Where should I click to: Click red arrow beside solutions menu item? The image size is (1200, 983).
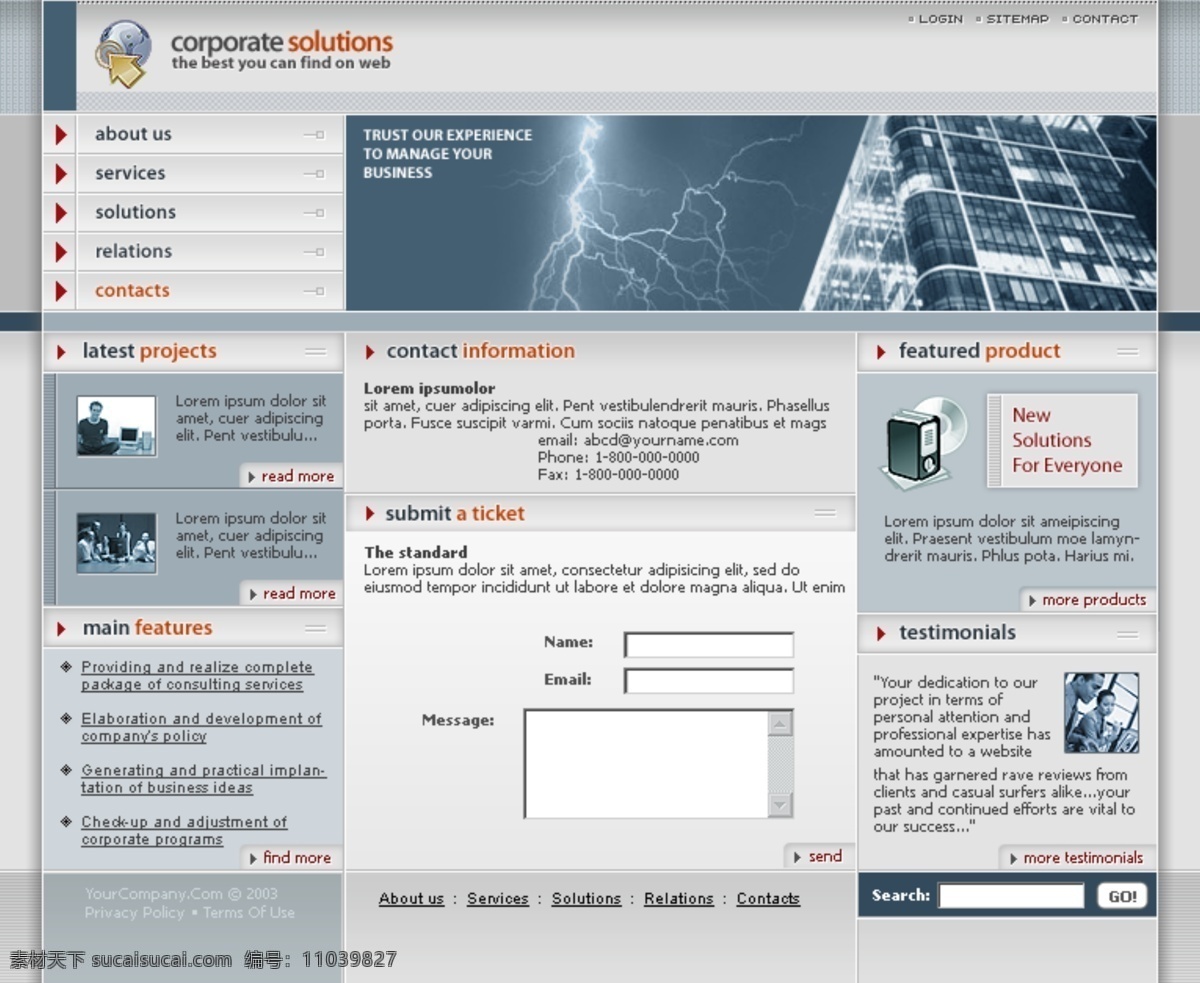click(x=61, y=212)
